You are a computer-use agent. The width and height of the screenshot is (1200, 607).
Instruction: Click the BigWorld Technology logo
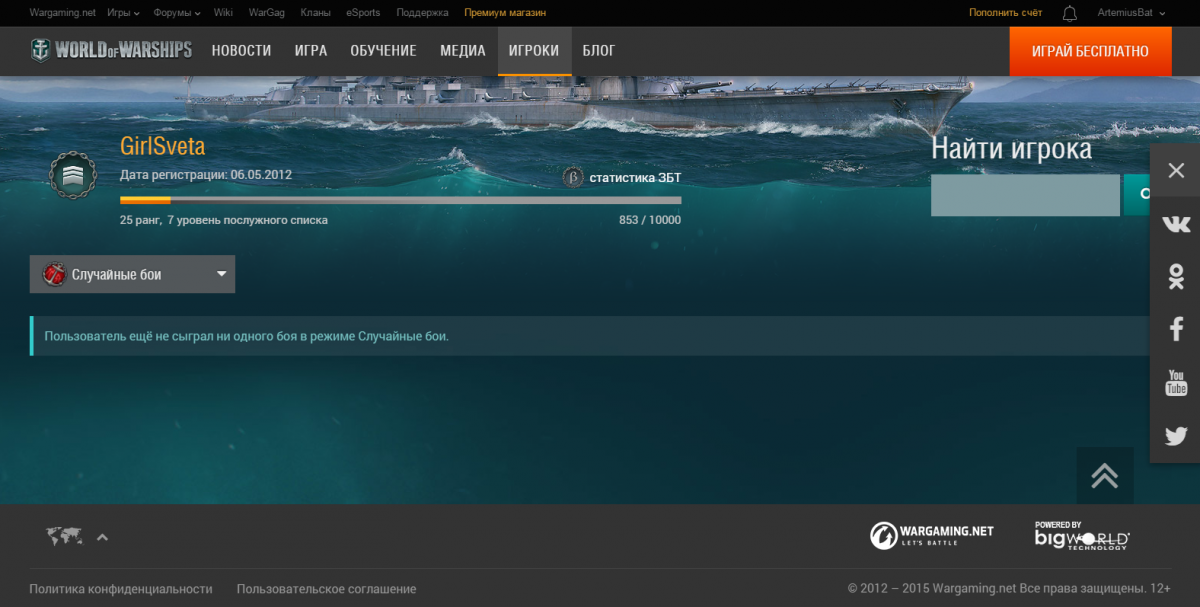coord(1082,535)
